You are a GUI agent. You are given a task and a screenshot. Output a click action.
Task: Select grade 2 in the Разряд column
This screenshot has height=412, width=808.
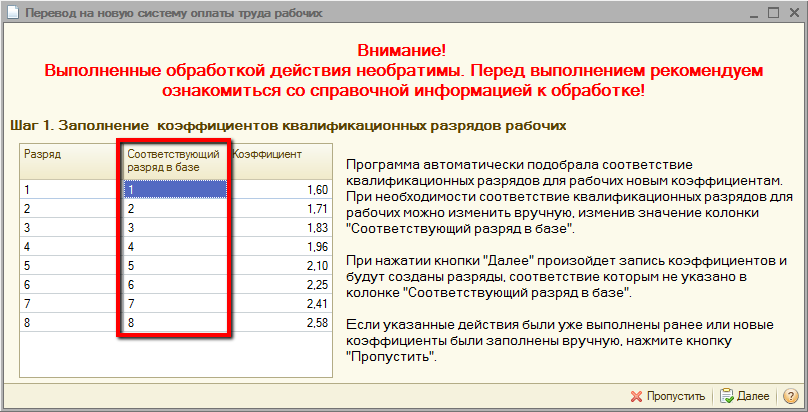[68, 208]
